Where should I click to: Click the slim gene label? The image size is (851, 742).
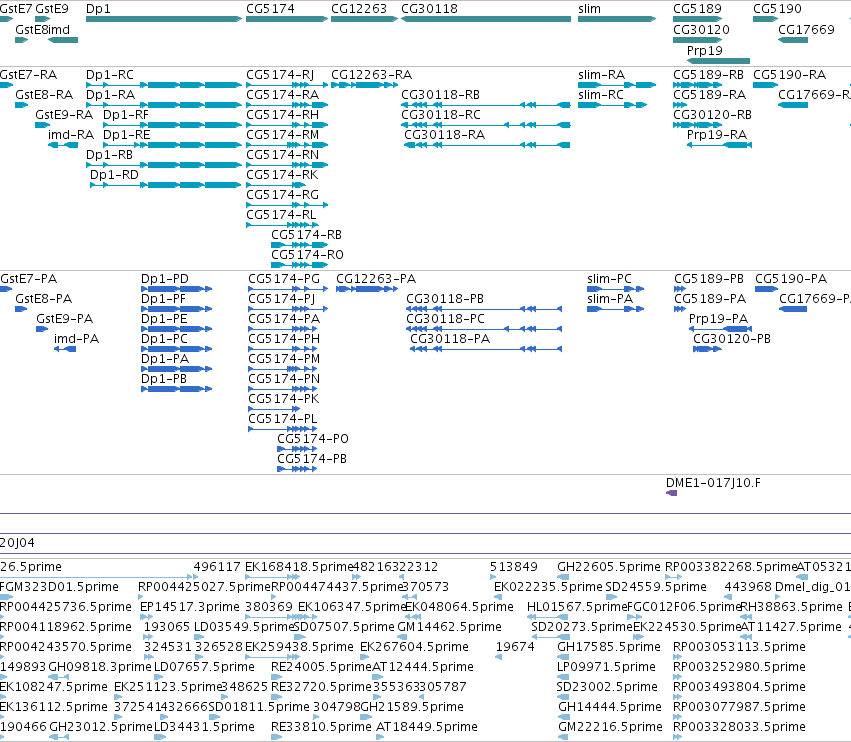(x=589, y=9)
